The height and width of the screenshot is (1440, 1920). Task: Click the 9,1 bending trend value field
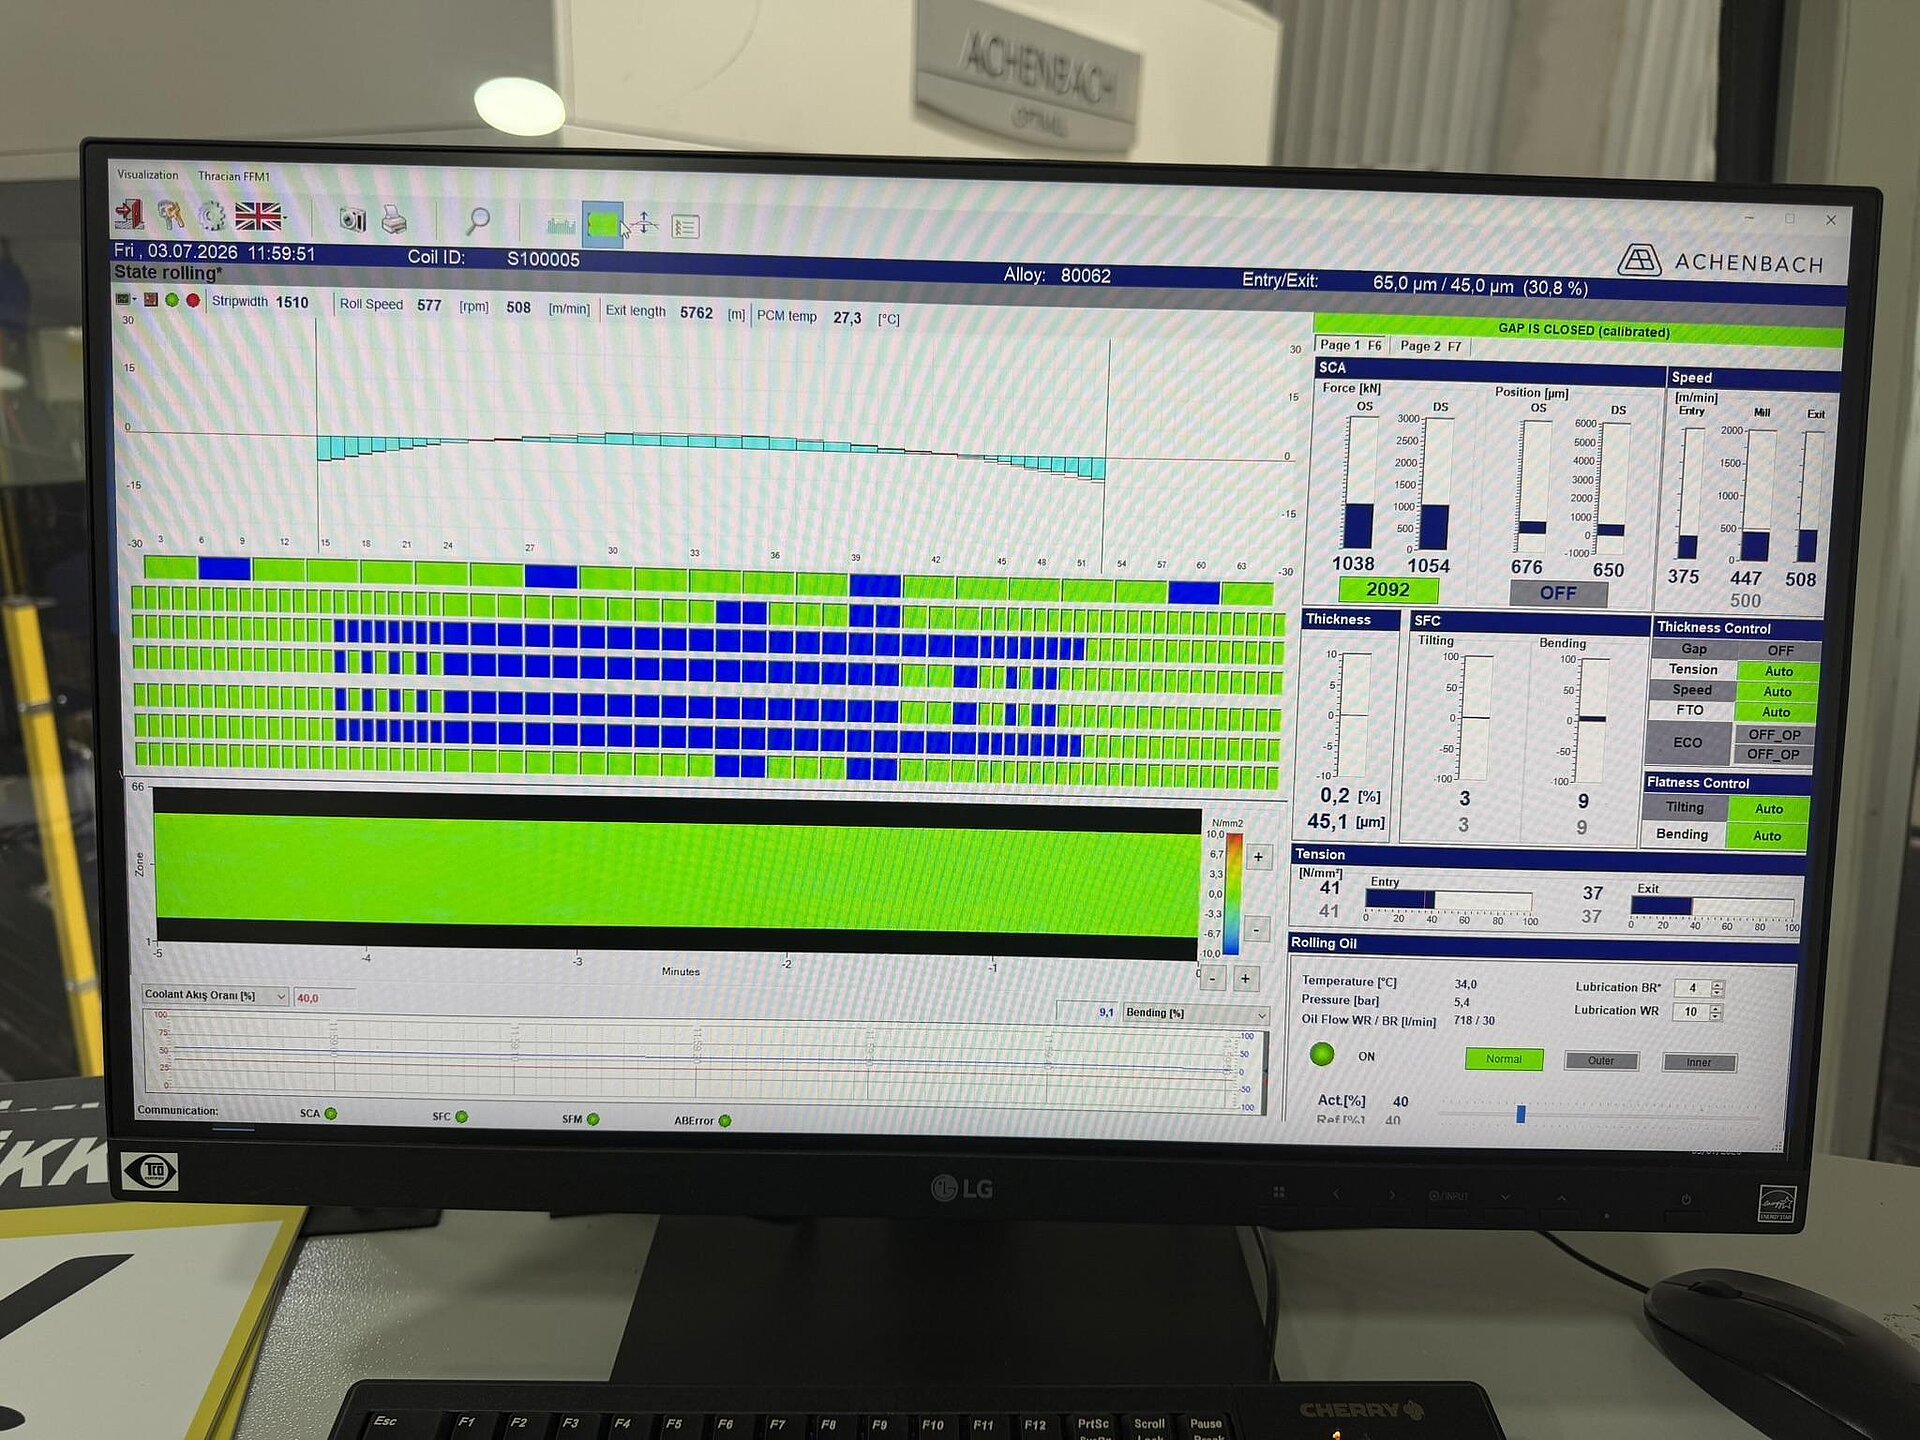[x=1087, y=1012]
